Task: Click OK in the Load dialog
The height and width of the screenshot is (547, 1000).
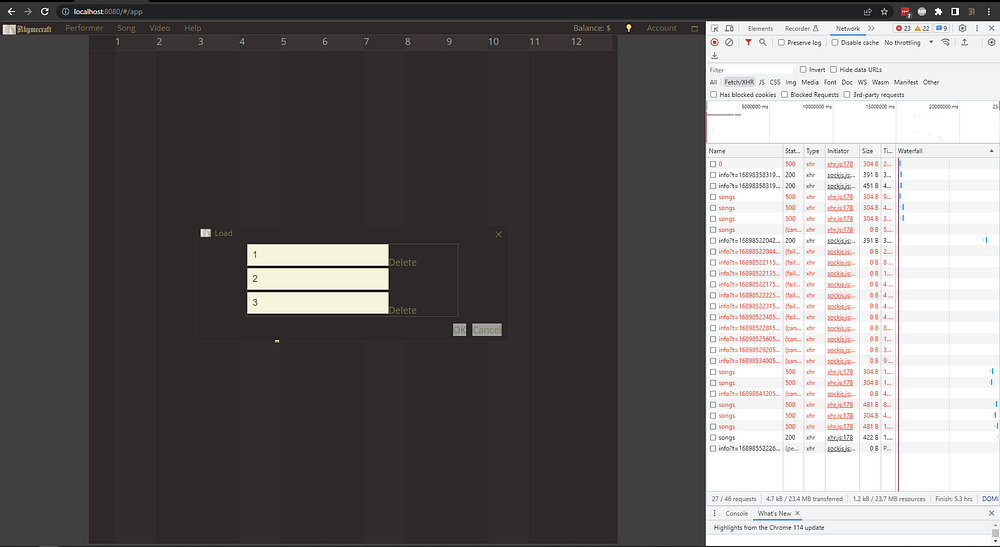Action: tap(459, 330)
